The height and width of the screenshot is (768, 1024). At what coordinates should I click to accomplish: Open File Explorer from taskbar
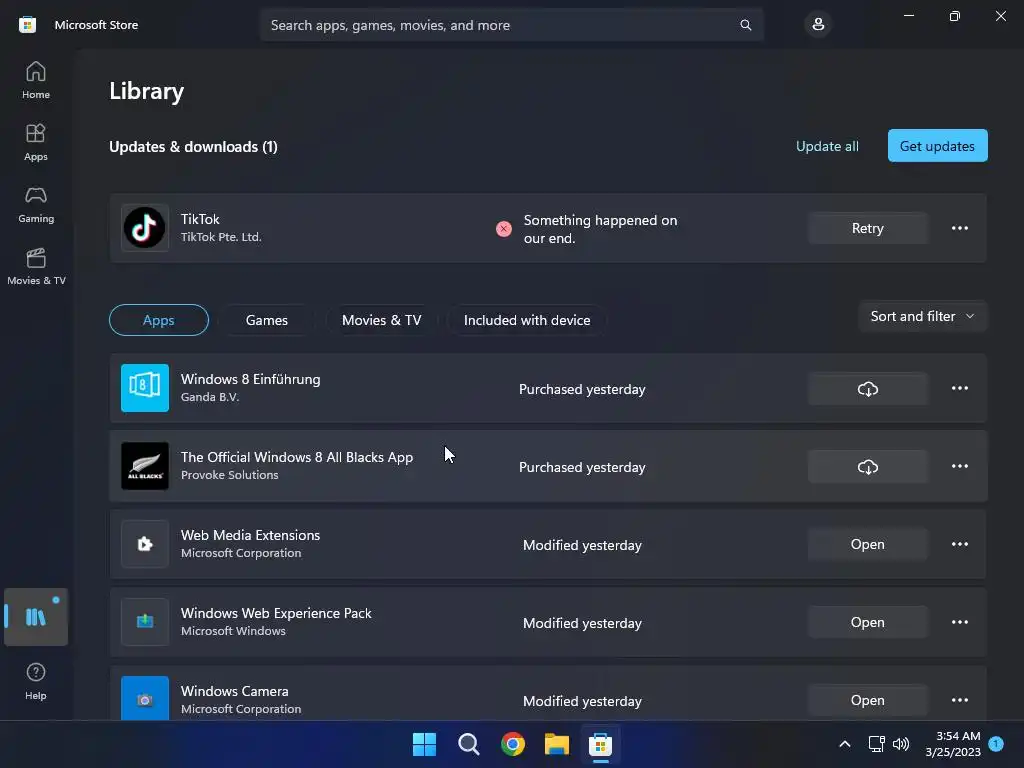[556, 744]
